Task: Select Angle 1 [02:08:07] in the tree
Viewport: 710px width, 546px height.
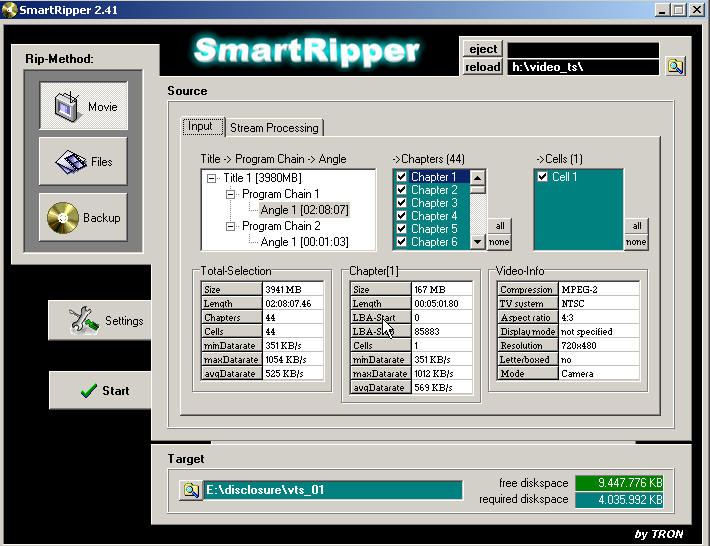Action: (304, 210)
